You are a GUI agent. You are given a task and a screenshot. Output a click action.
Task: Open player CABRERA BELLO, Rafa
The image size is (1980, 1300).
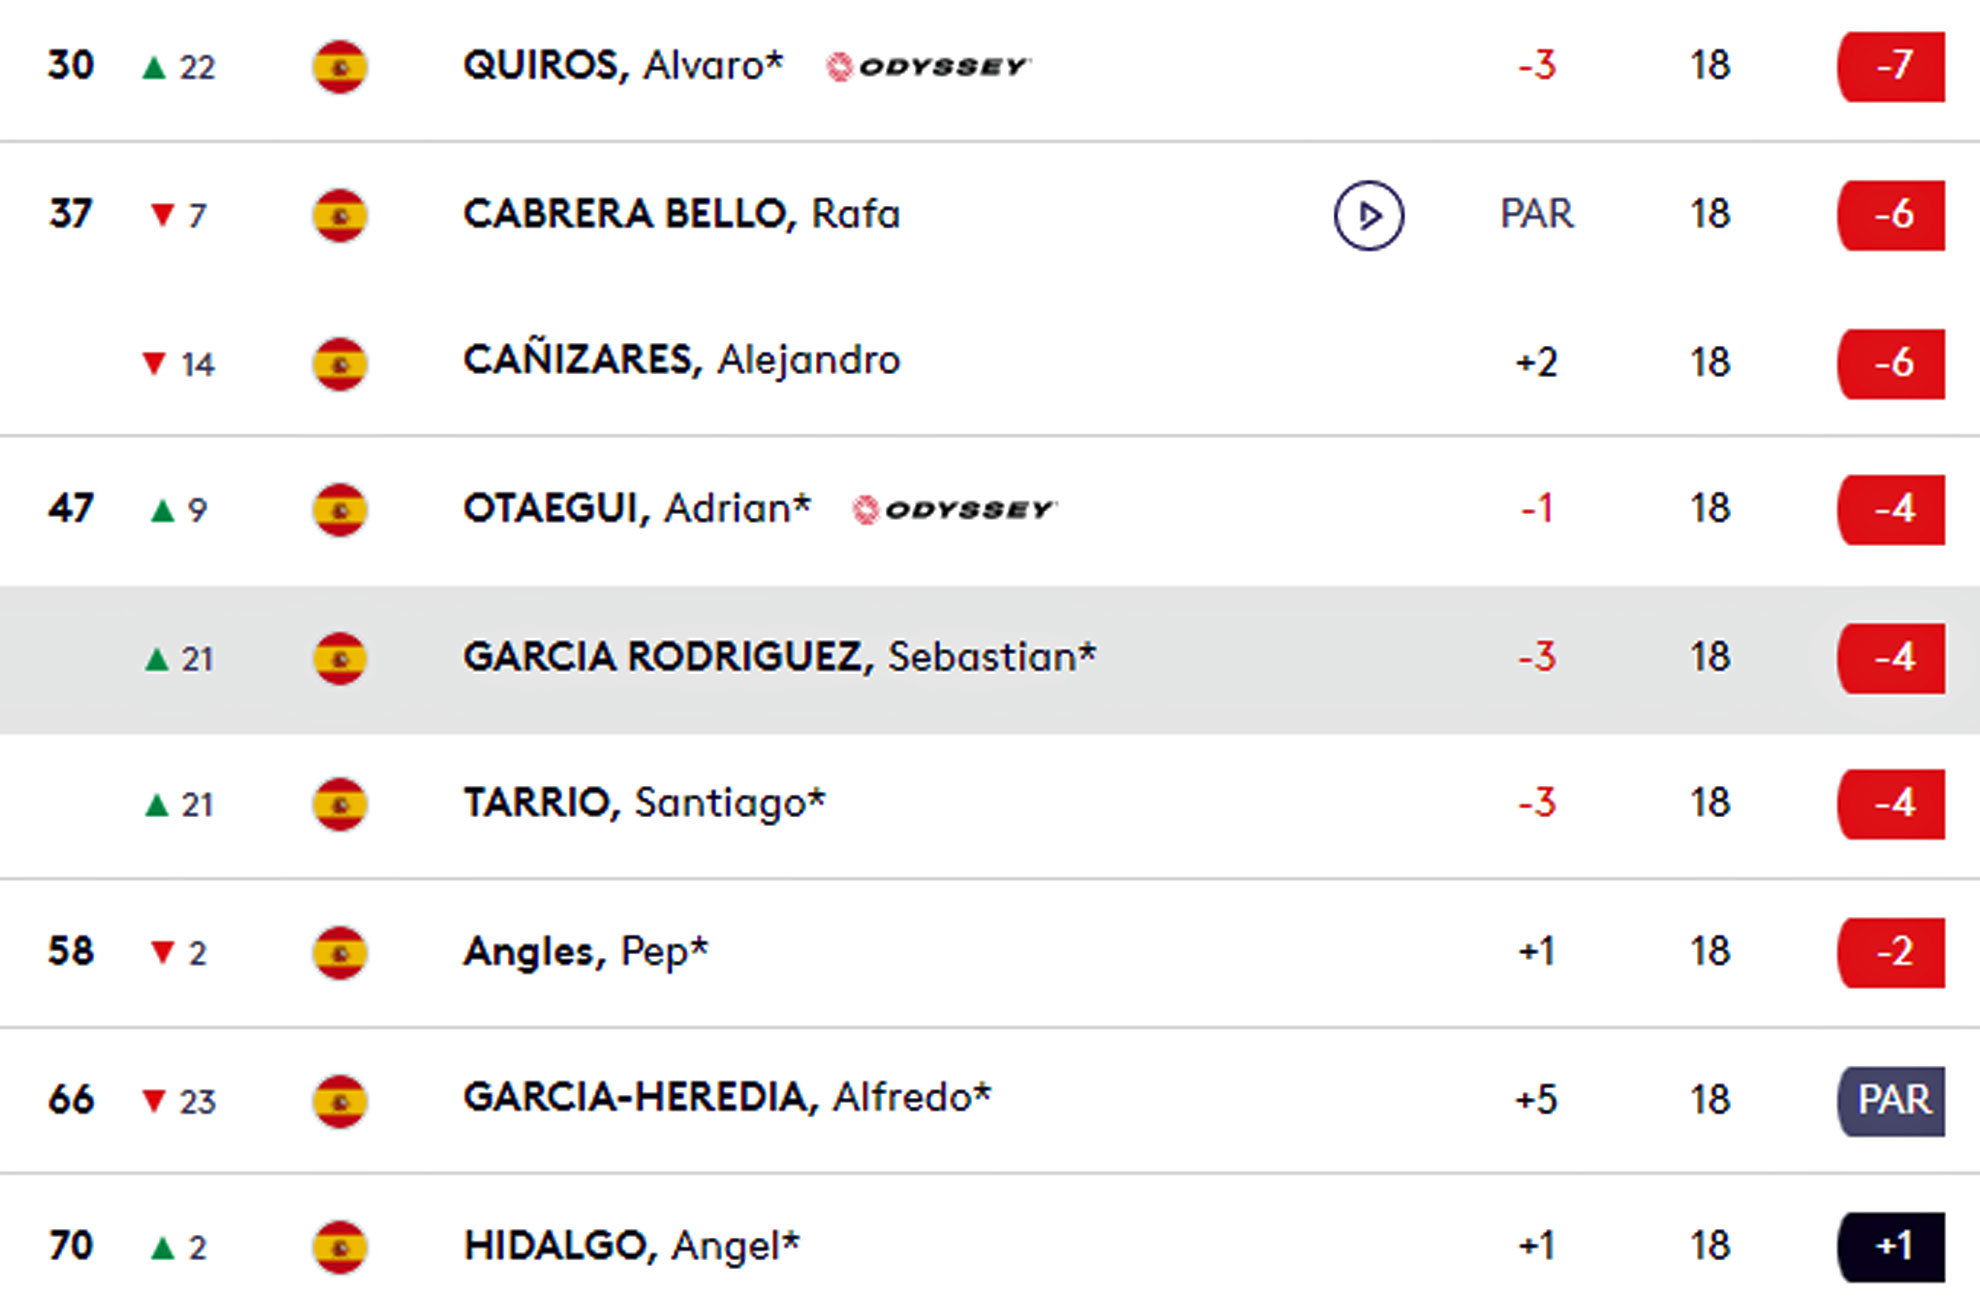tap(681, 214)
